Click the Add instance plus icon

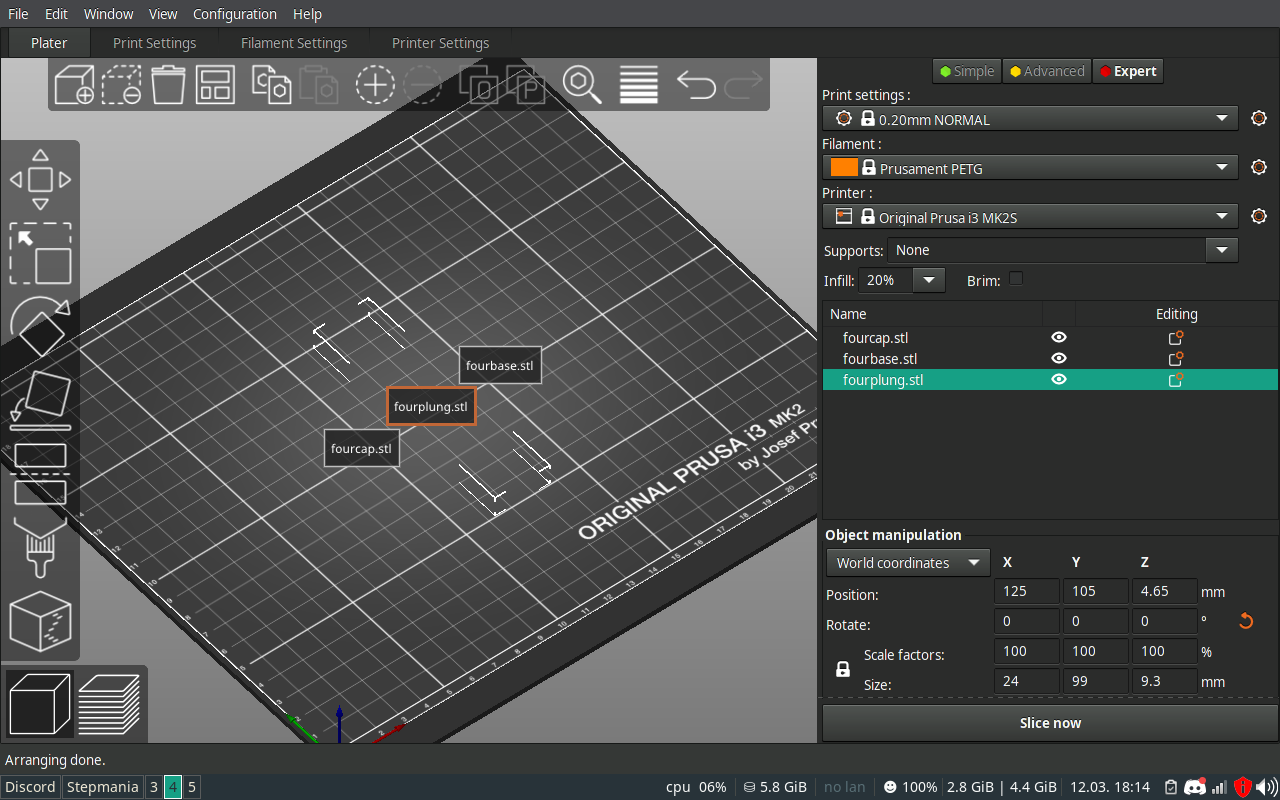375,84
